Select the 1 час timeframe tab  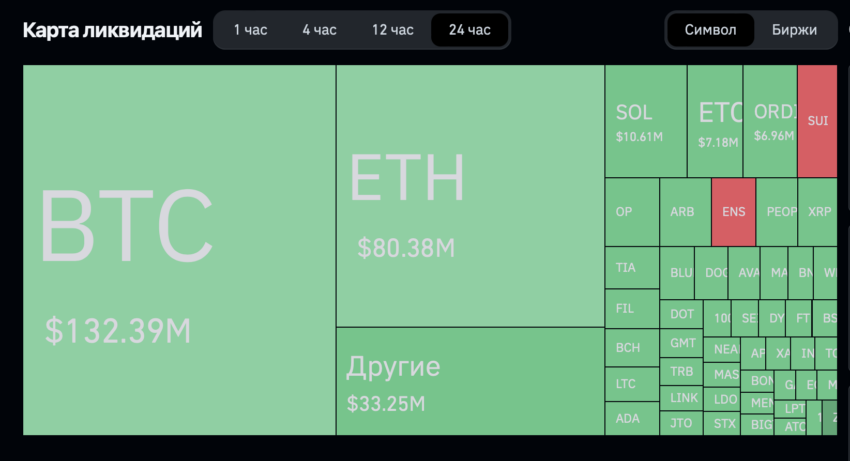coord(250,30)
